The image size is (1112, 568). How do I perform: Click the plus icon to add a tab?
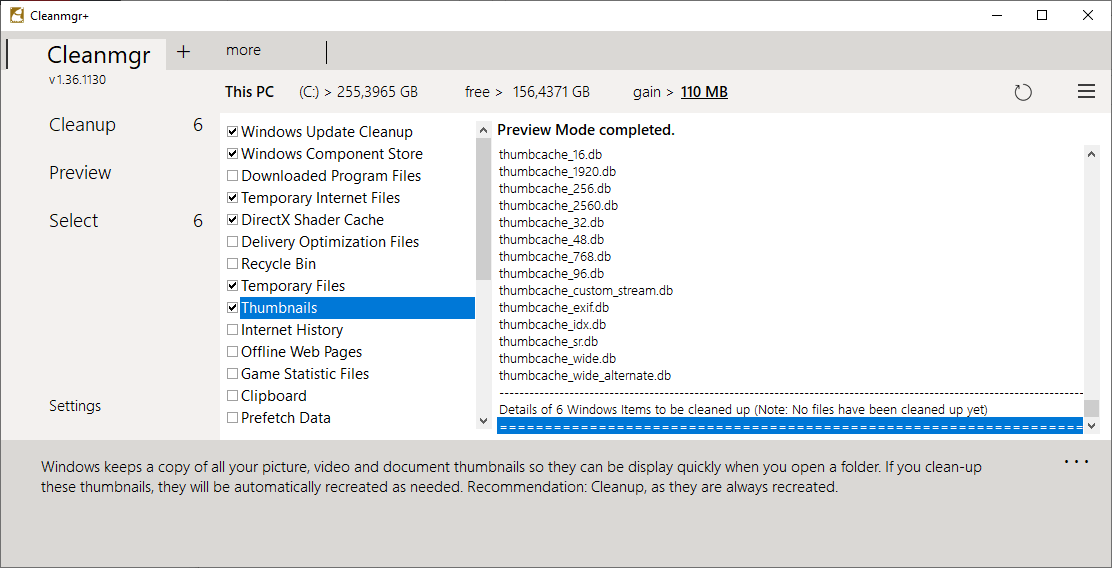[184, 52]
